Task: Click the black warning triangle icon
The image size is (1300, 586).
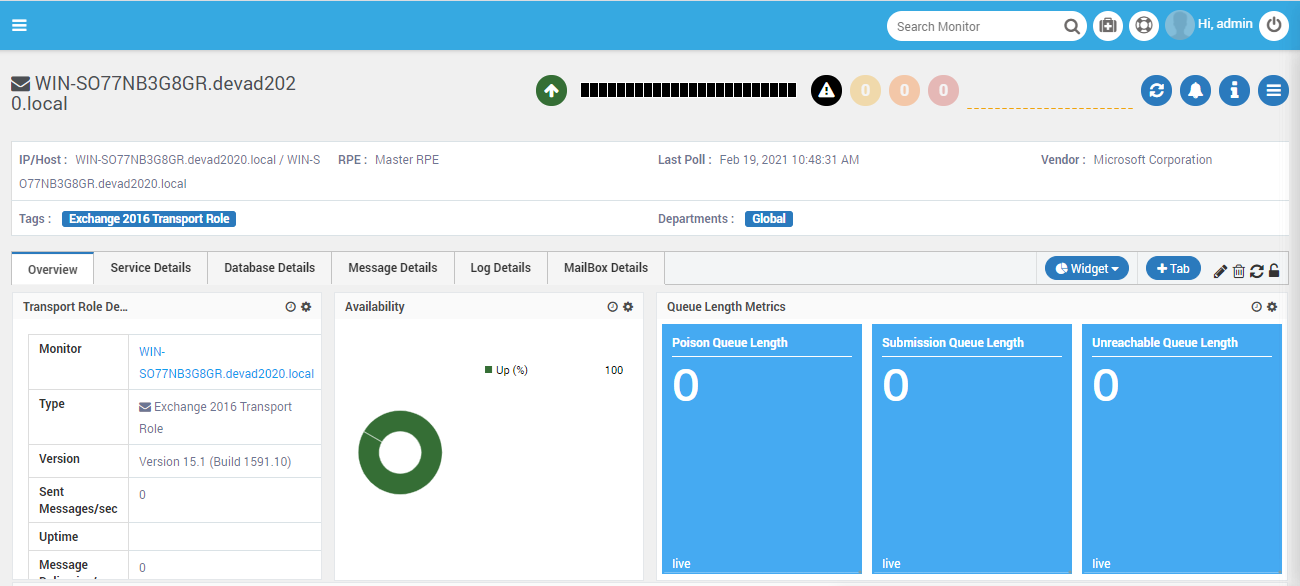Action: 826,91
